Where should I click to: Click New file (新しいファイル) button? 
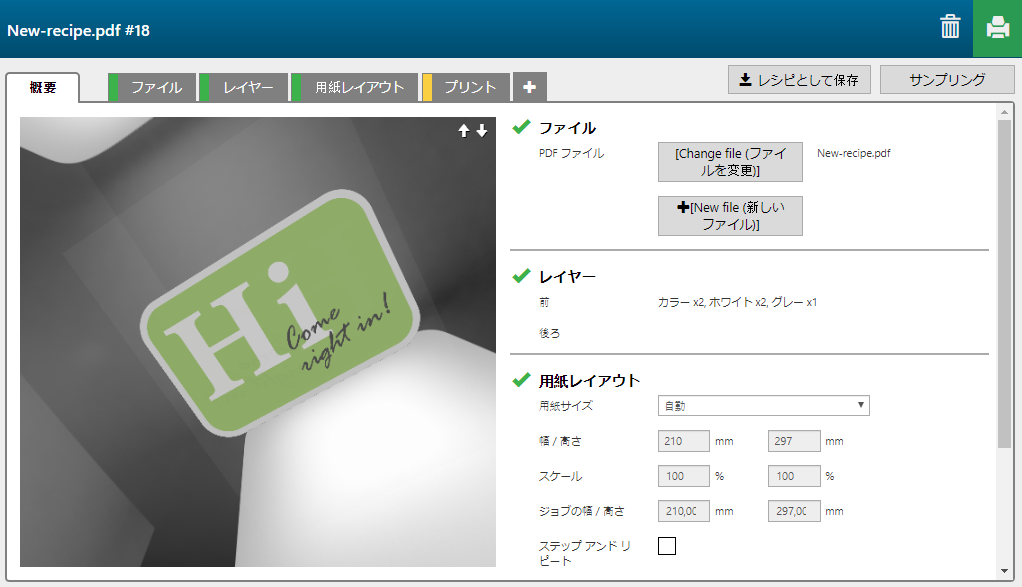730,216
